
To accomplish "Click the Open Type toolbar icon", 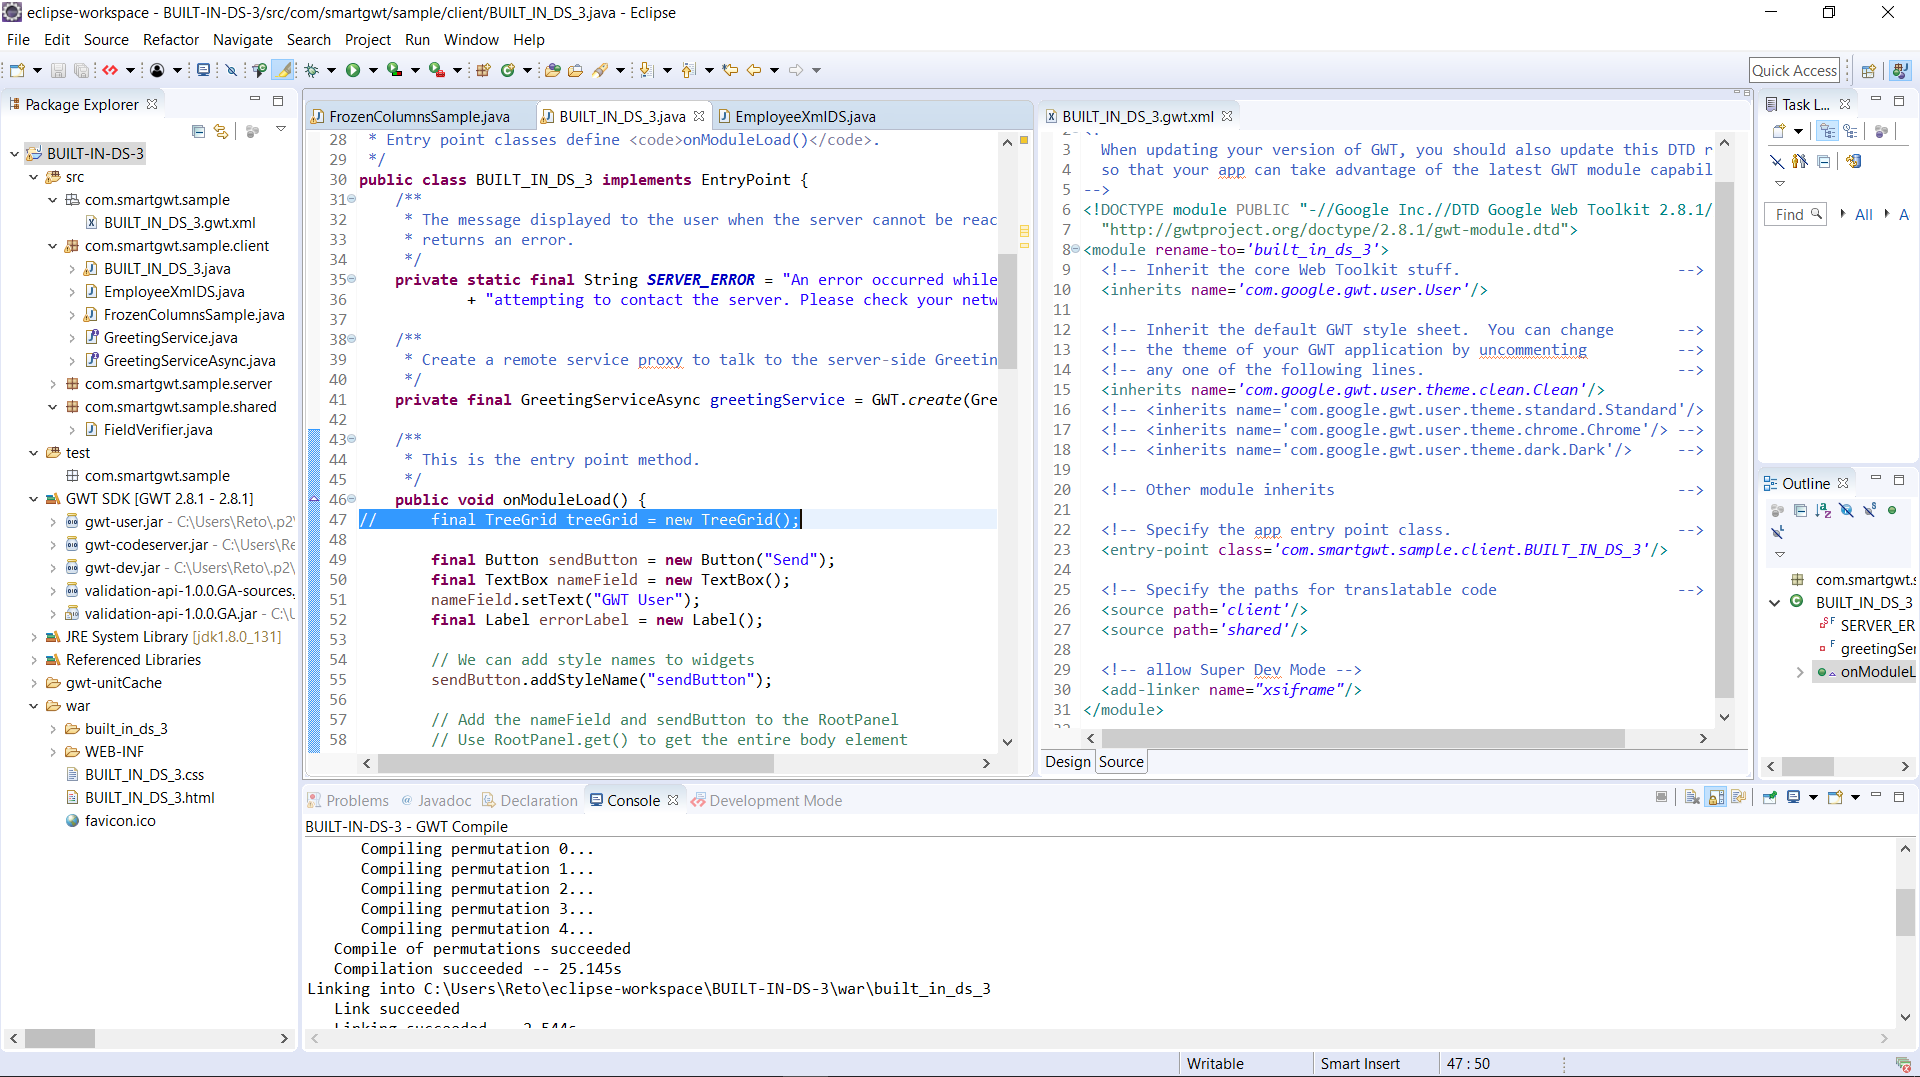I will 553,70.
